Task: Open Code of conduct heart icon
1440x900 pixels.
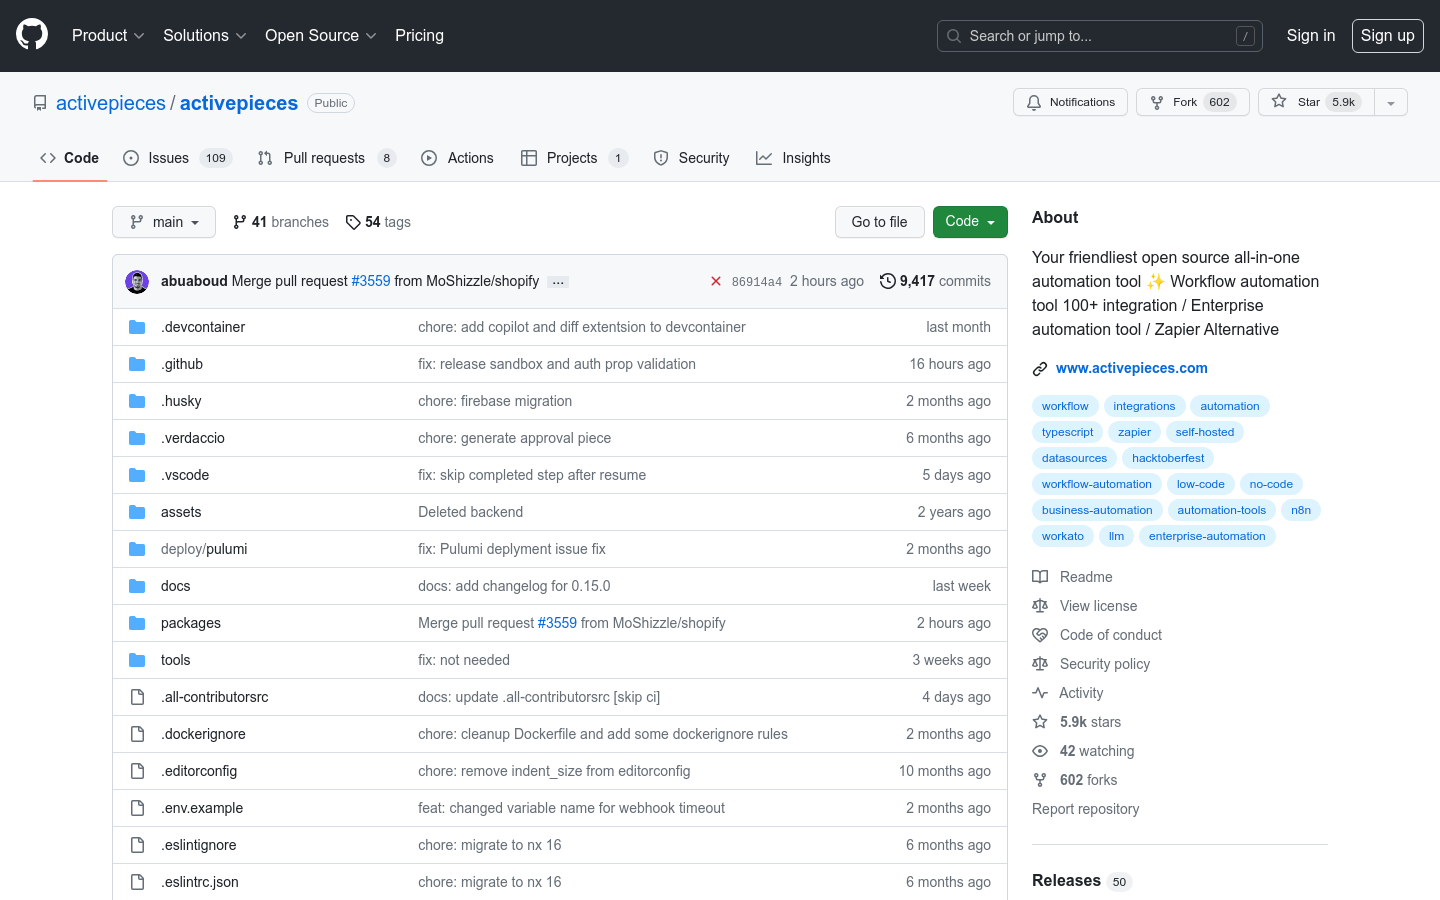Action: [1040, 635]
